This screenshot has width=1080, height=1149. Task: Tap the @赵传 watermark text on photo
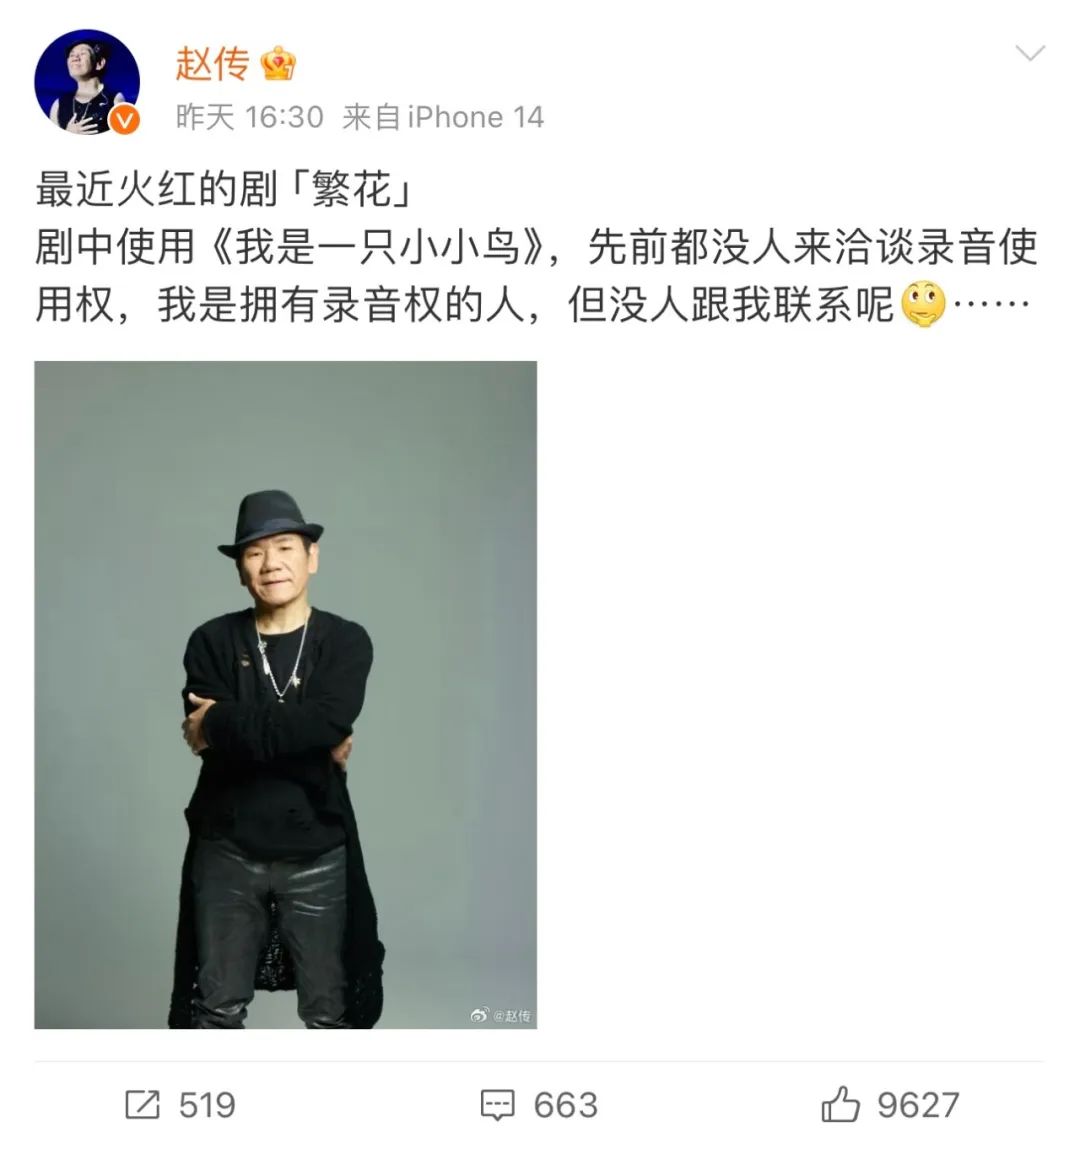coord(511,1016)
